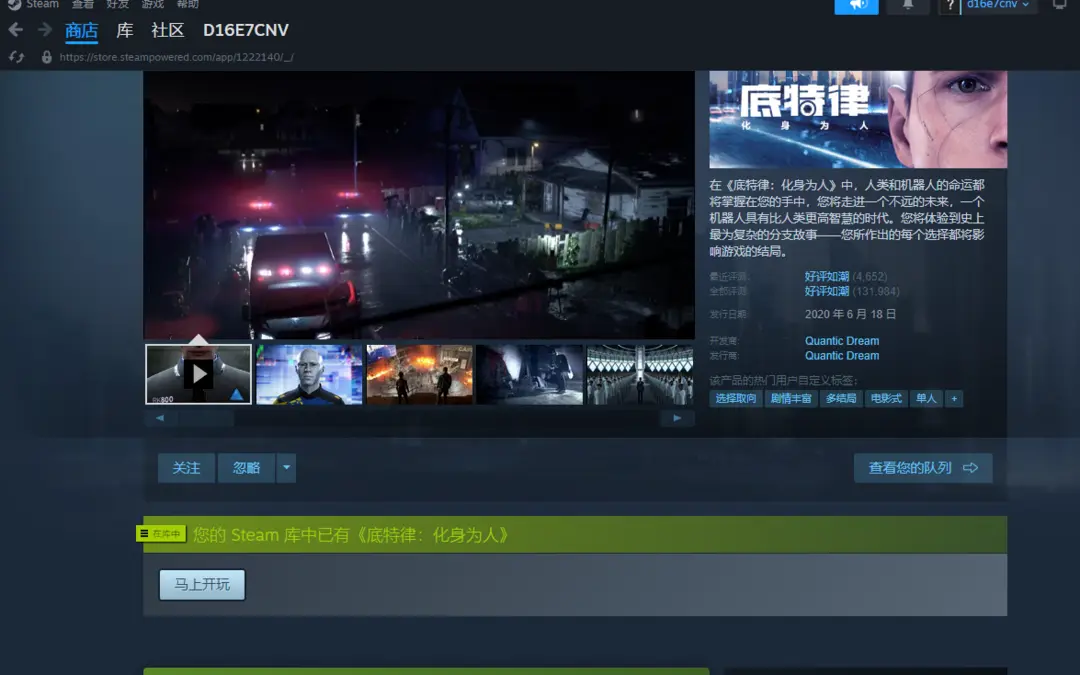
Task: Click the release date 2020 年 6 月 18 日
Action: 851,314
